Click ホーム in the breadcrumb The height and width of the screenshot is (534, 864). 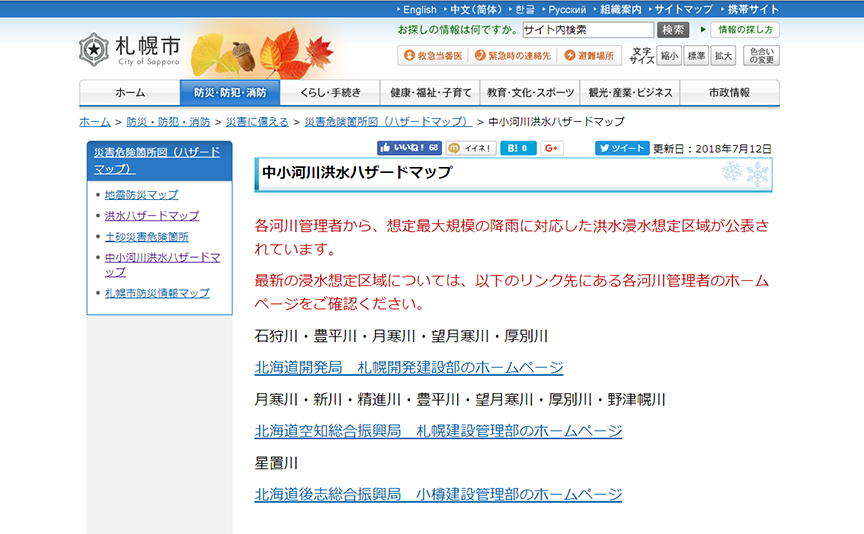95,122
